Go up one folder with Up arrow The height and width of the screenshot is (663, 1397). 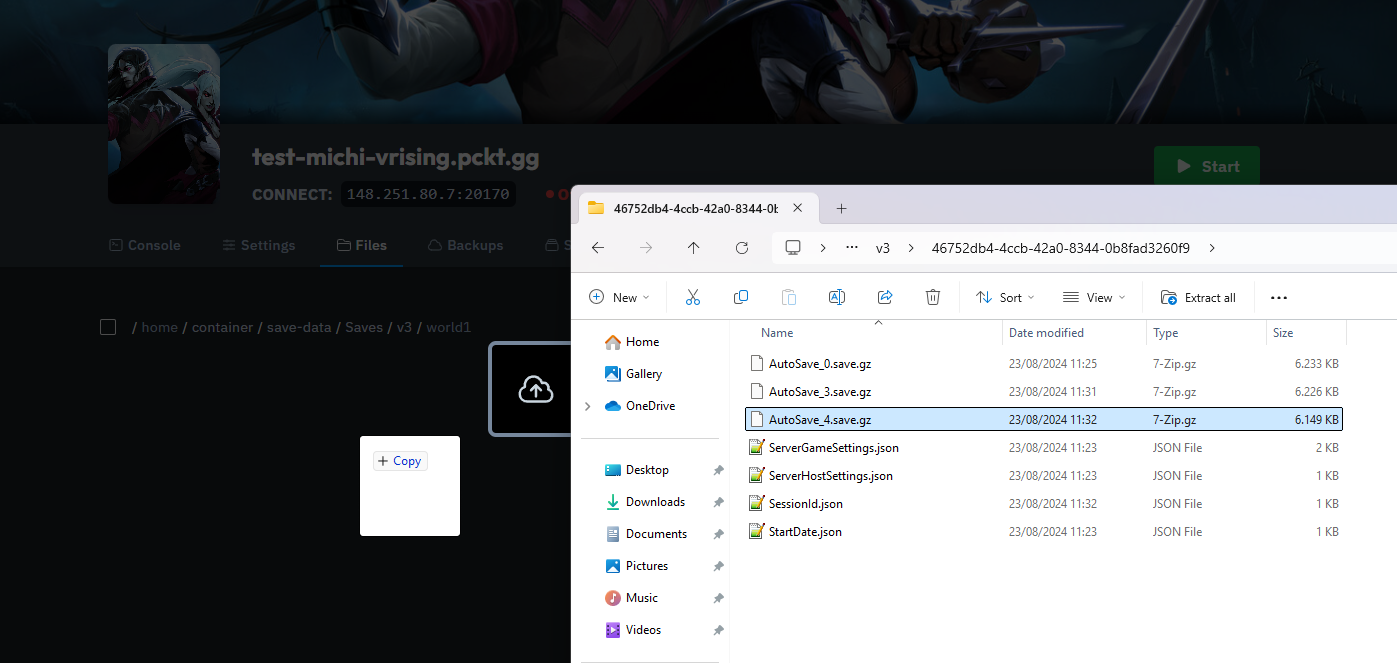point(694,248)
